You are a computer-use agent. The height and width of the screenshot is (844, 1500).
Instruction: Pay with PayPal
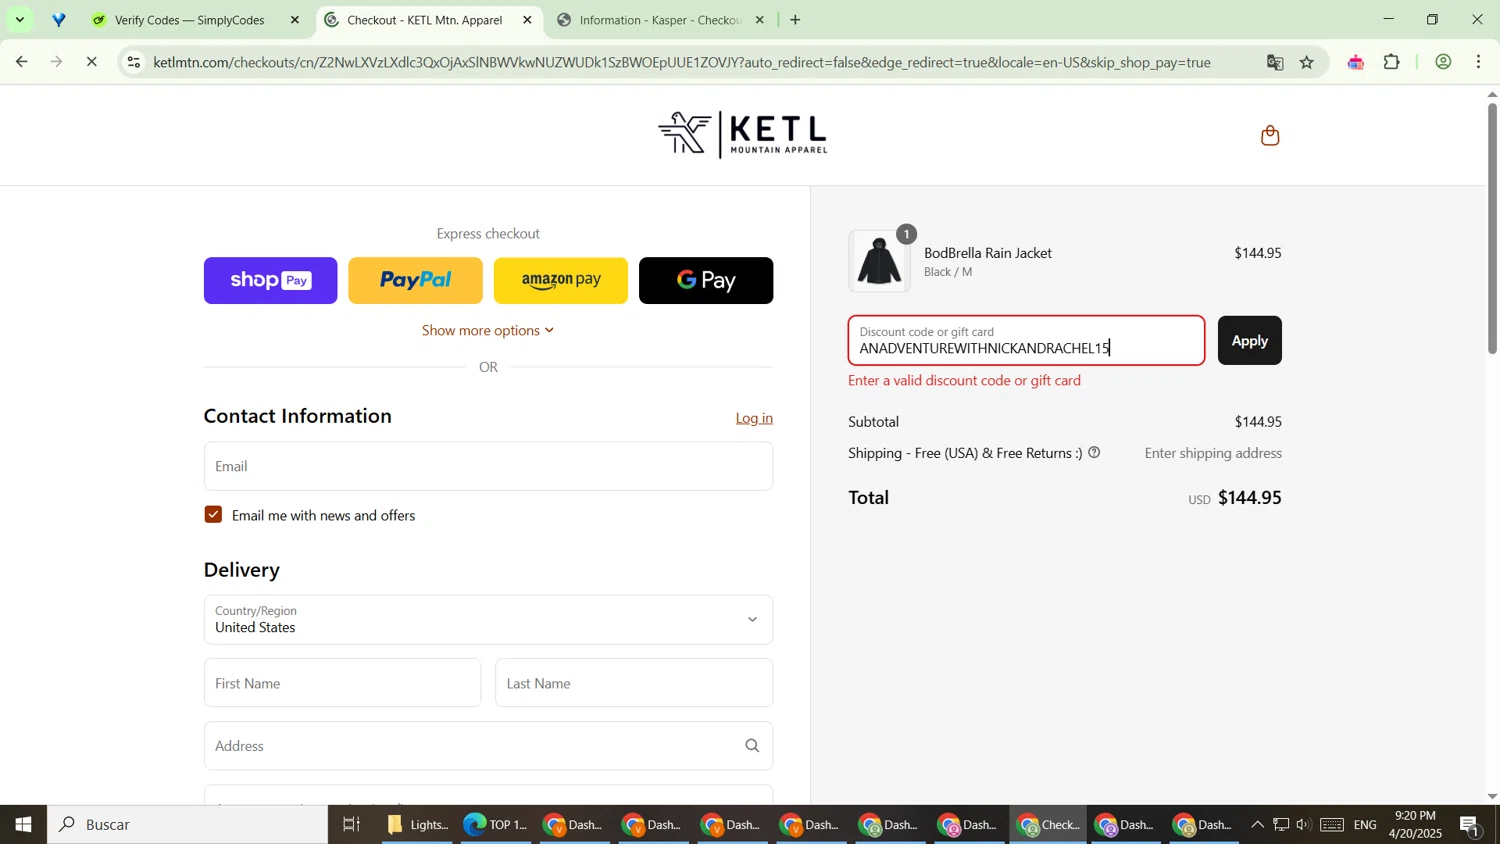click(x=415, y=280)
